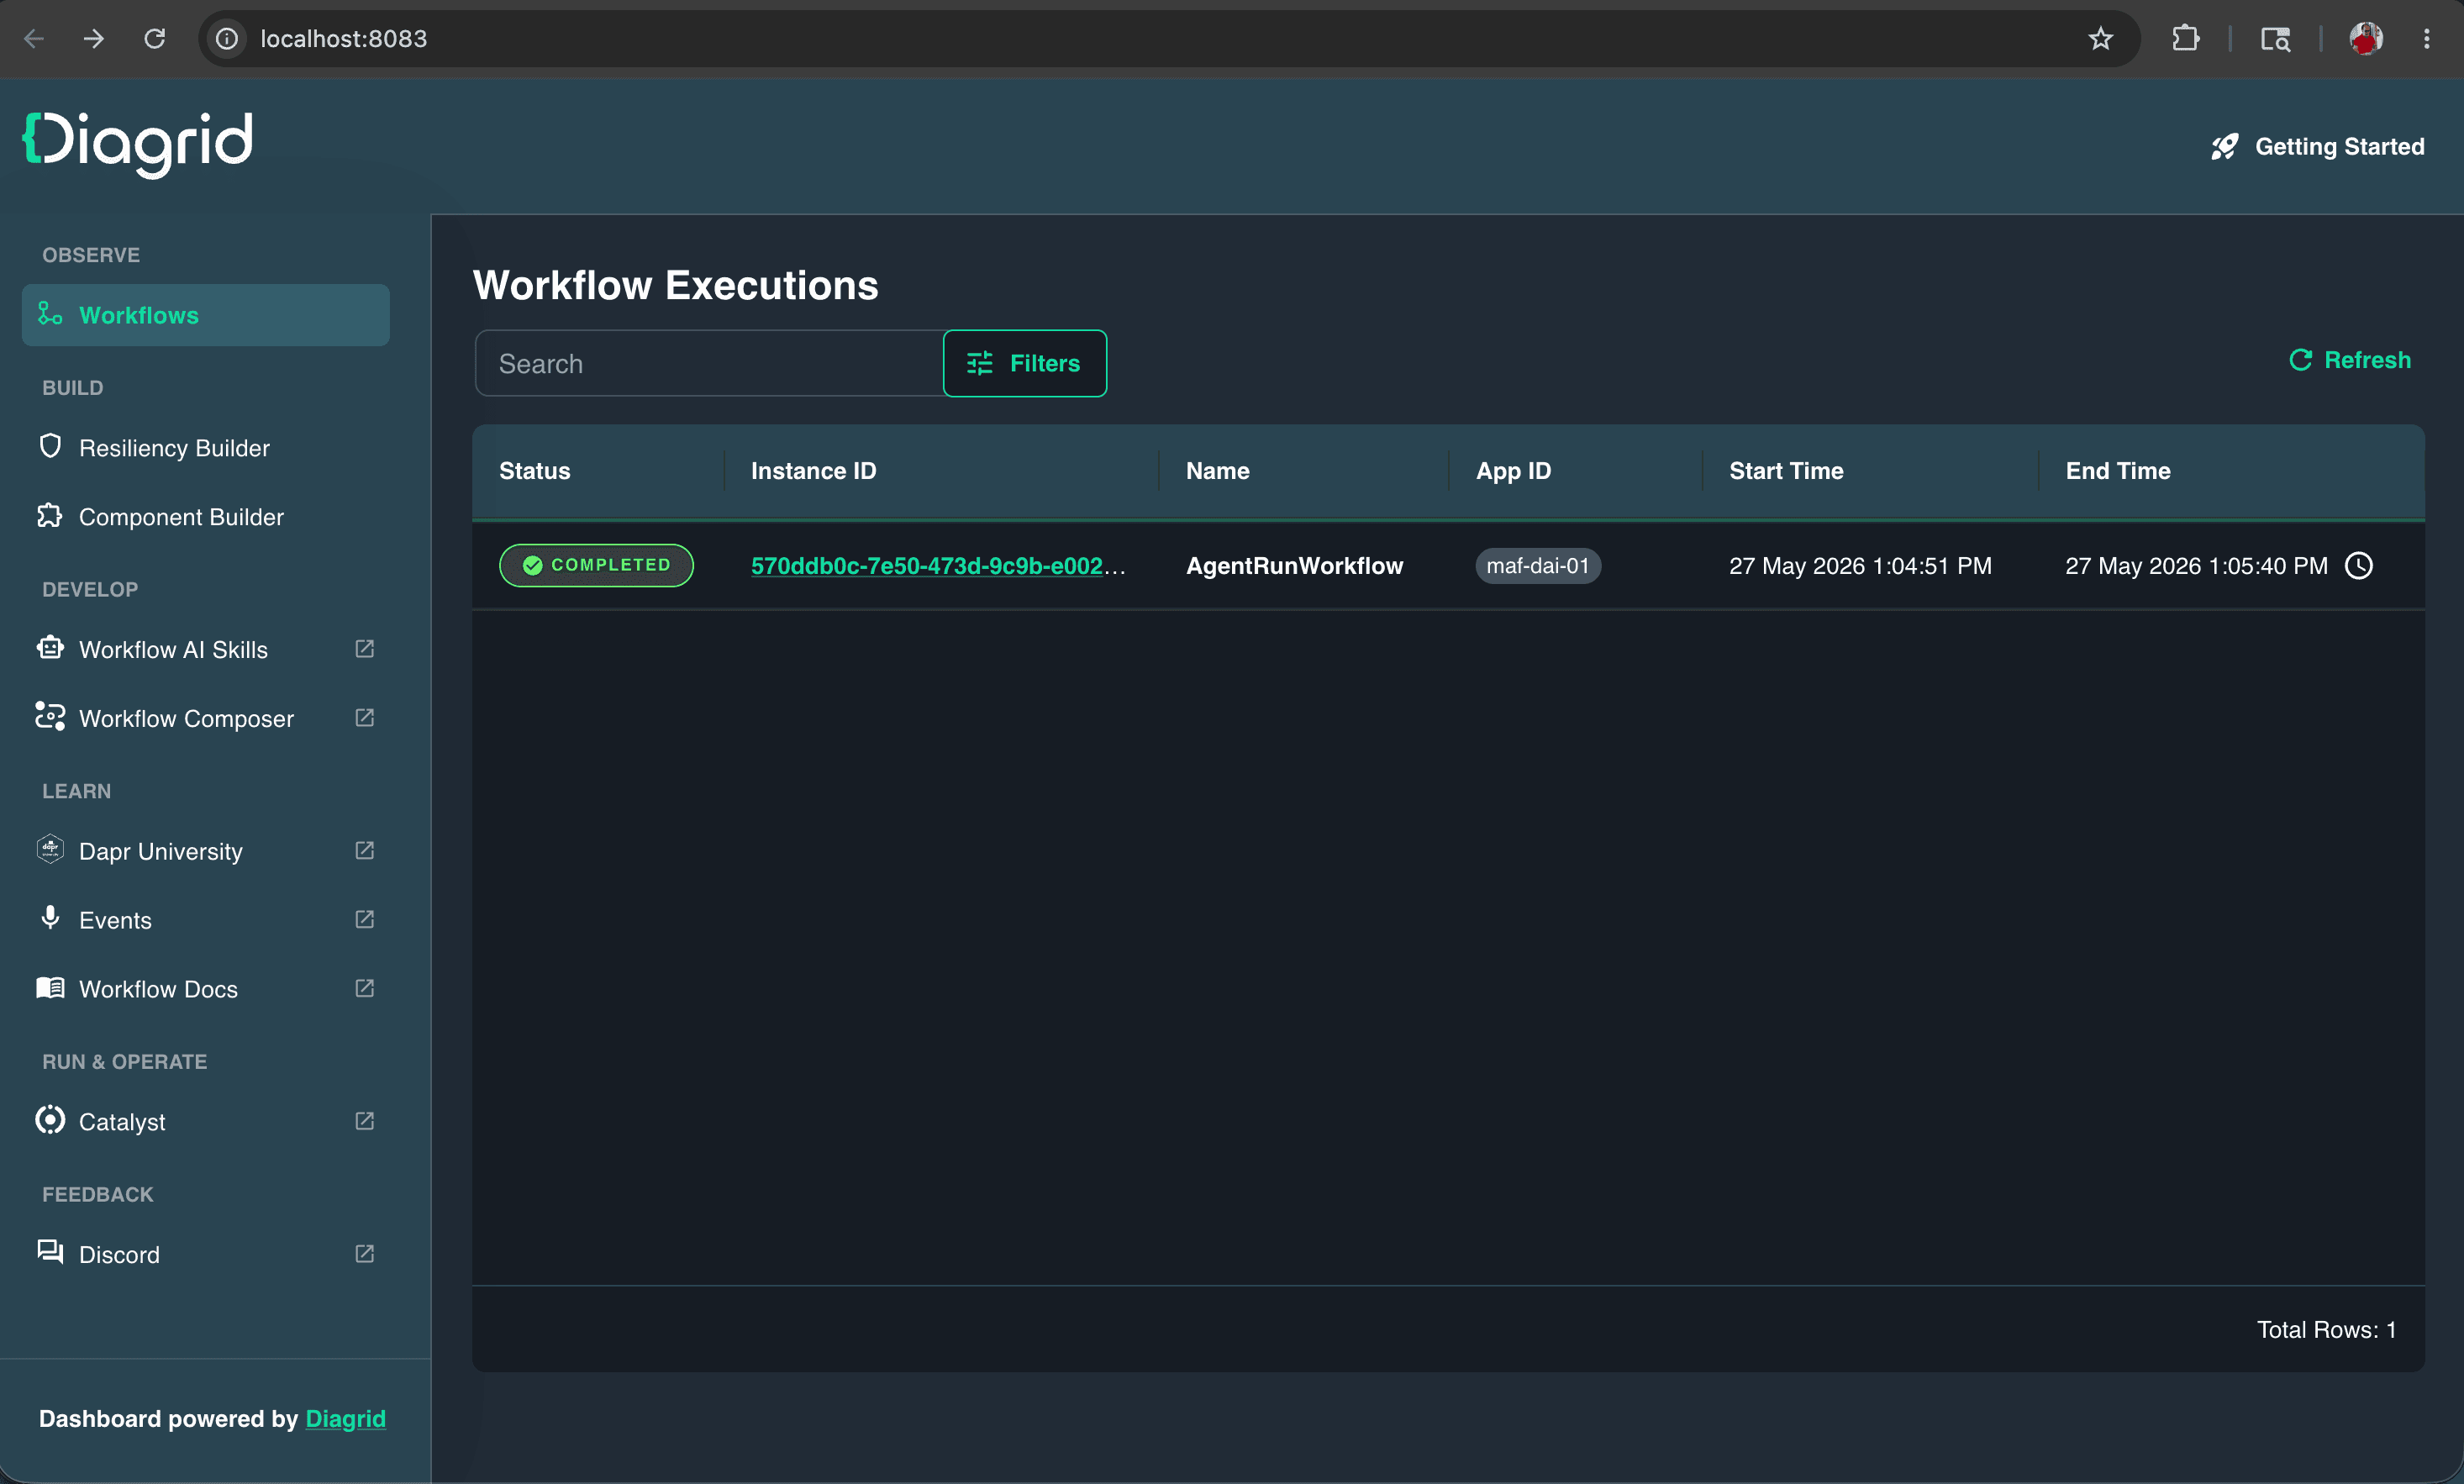Click the Events microphone icon

[50, 918]
